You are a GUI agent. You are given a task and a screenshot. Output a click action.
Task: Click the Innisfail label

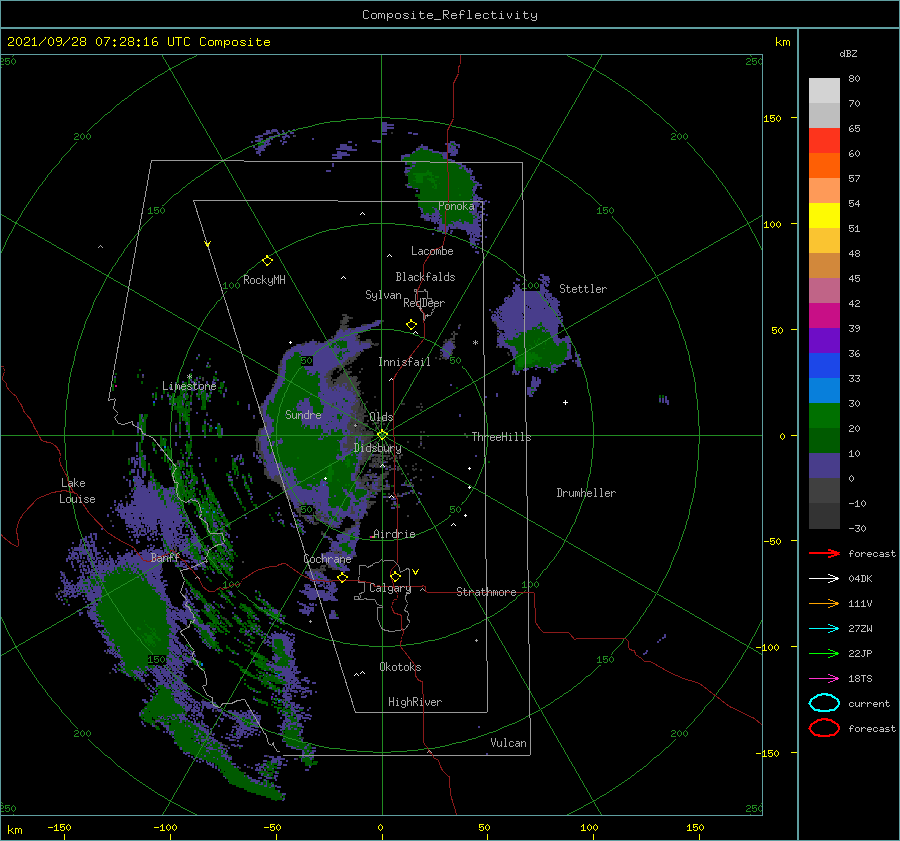tap(404, 362)
